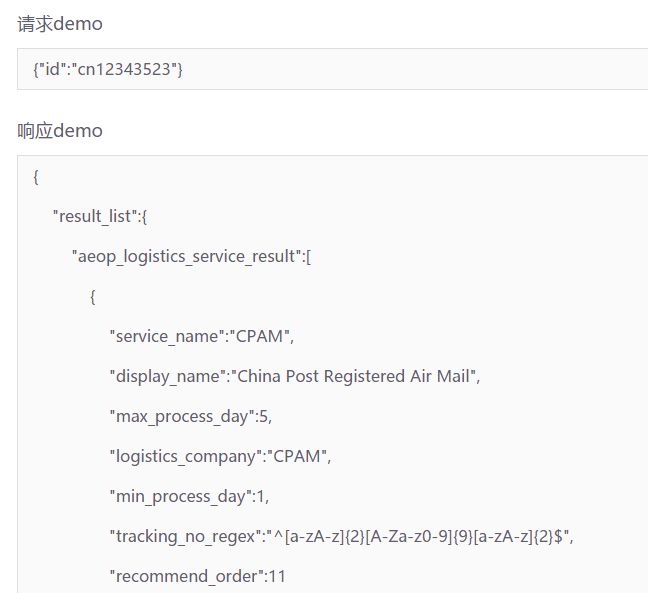Click the request JSON with id cn12343523
648x593 pixels.
pyautogui.click(x=108, y=69)
